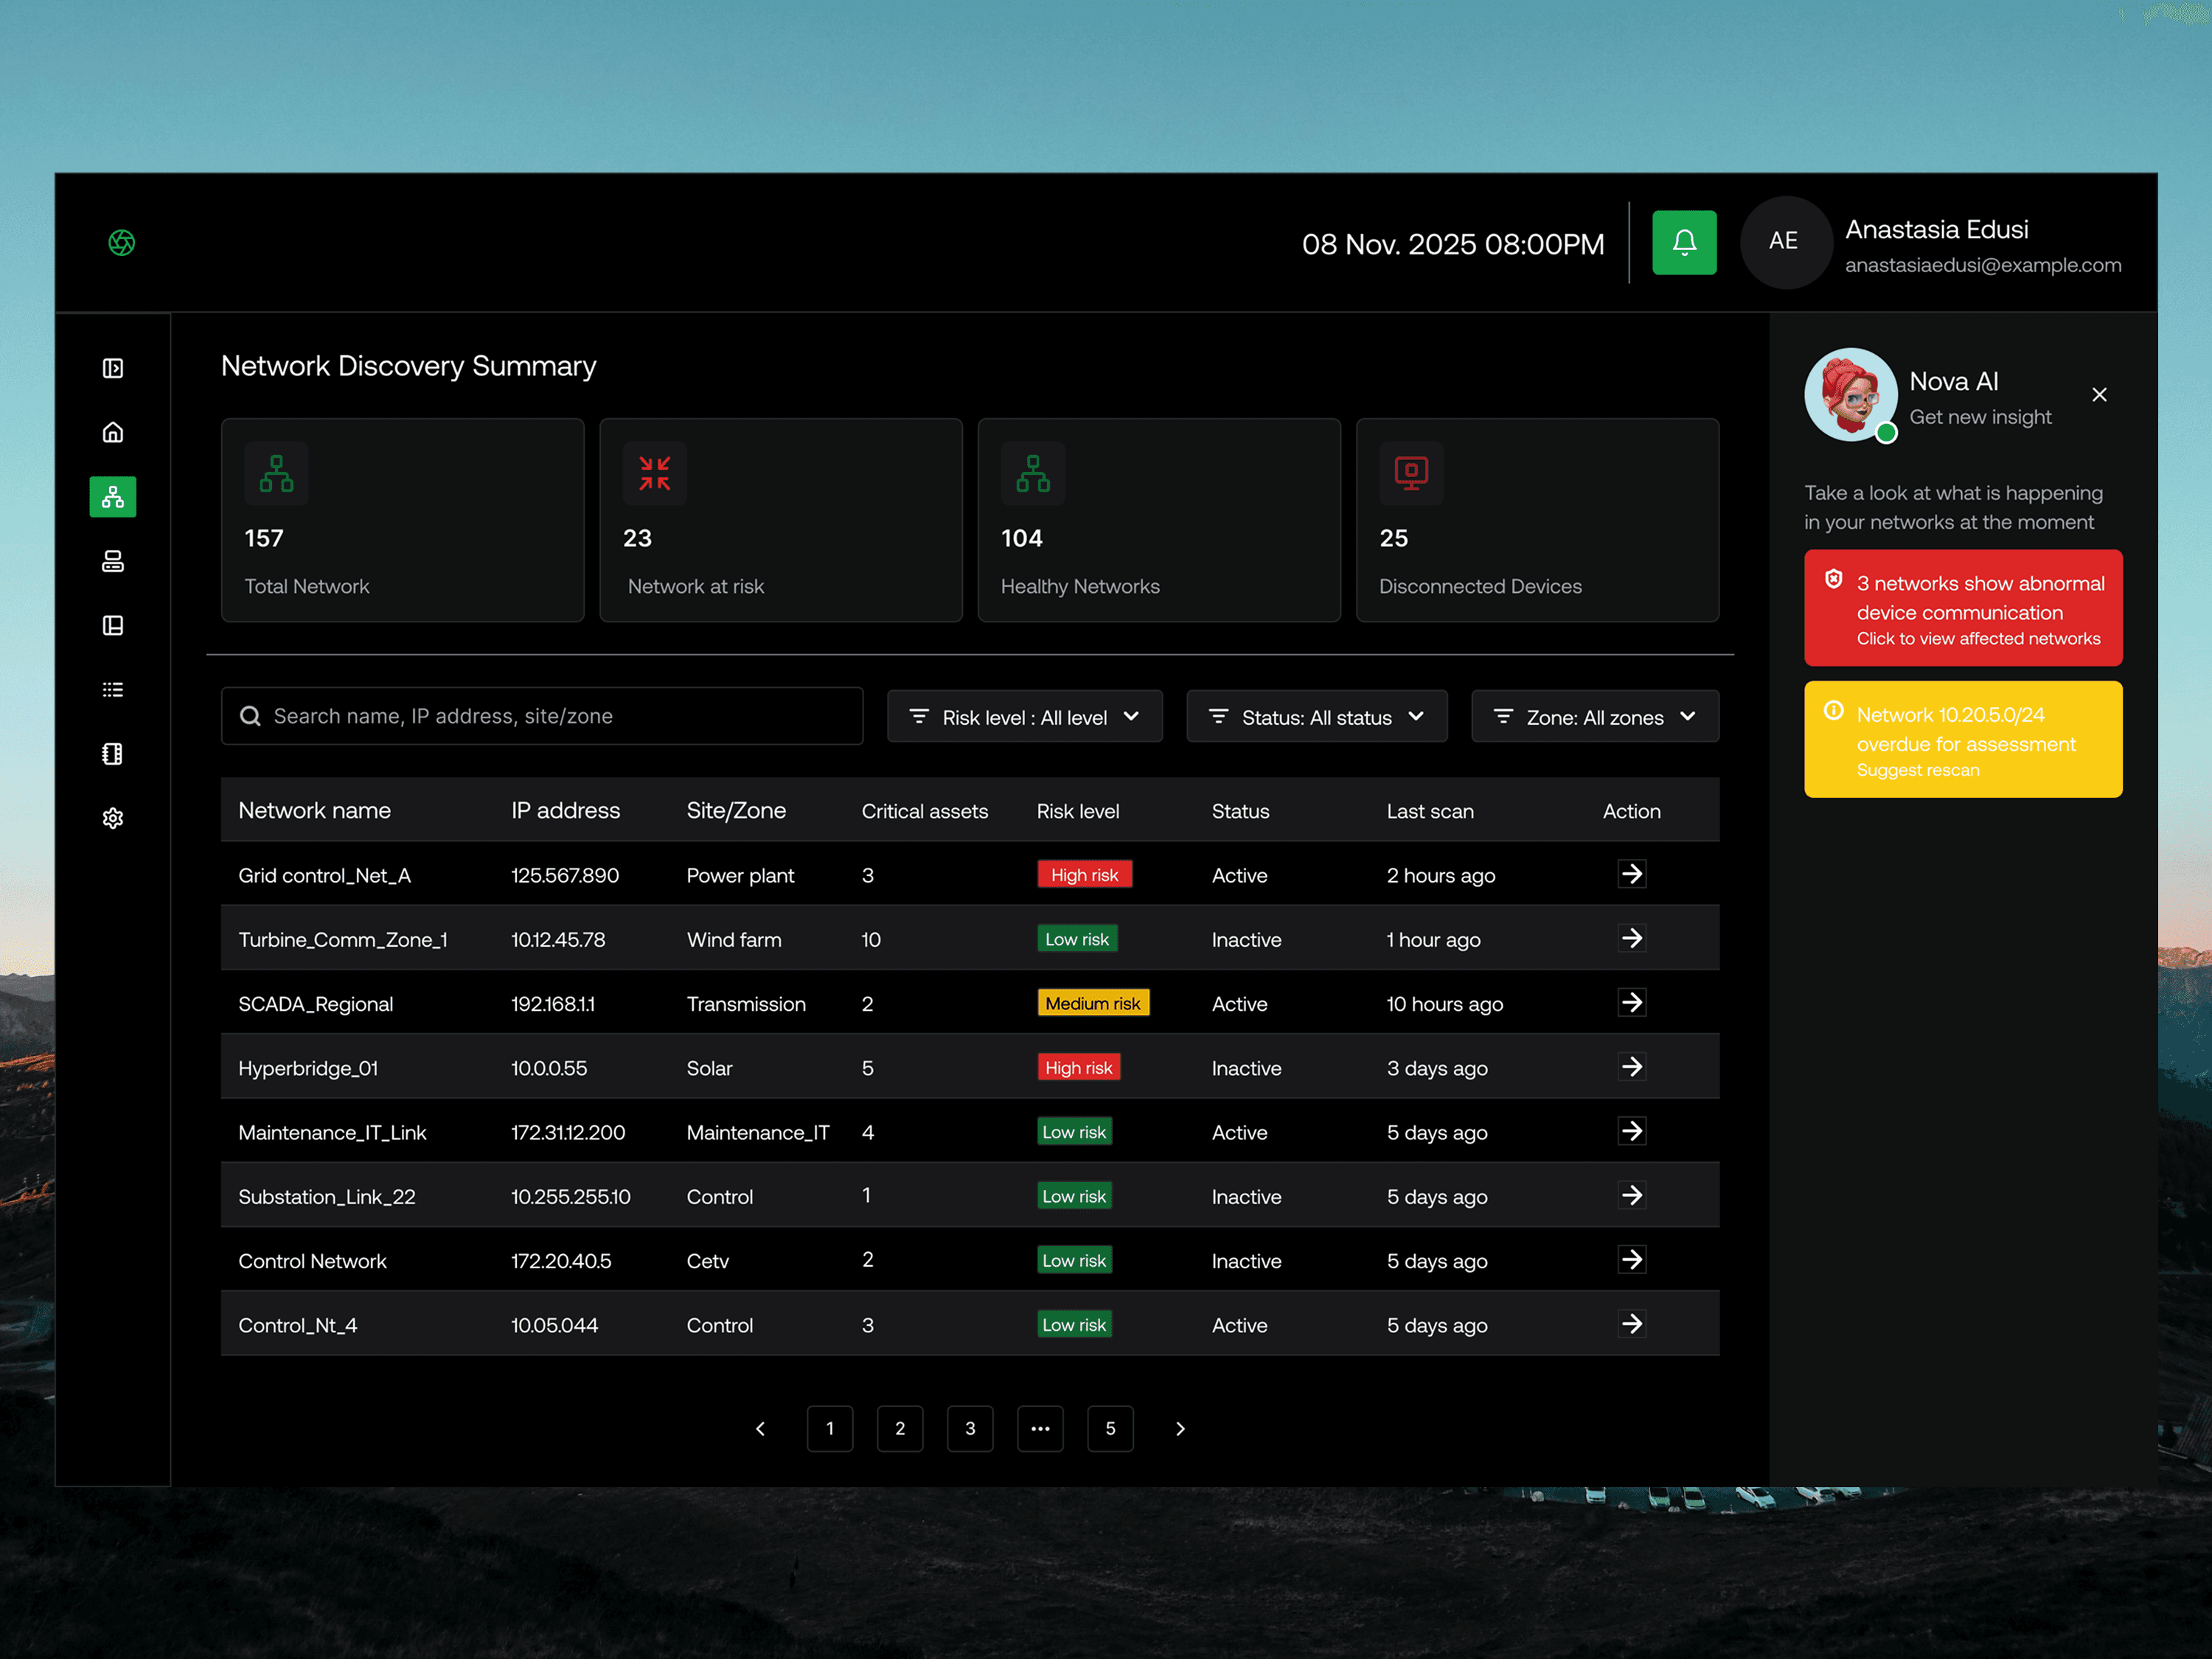
Task: Click the AE user avatar
Action: [1783, 242]
